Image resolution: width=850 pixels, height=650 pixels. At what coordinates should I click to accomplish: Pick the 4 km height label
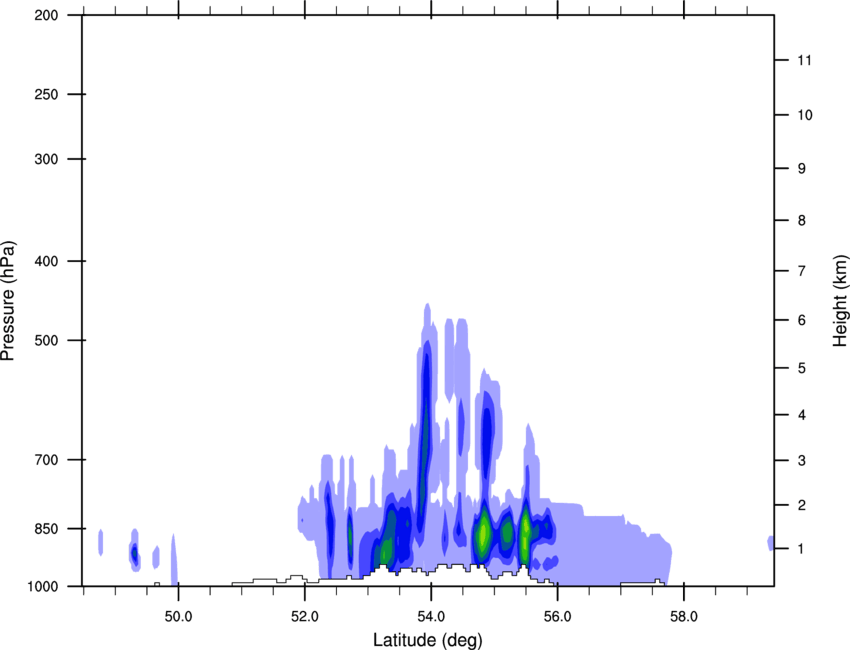tap(802, 415)
